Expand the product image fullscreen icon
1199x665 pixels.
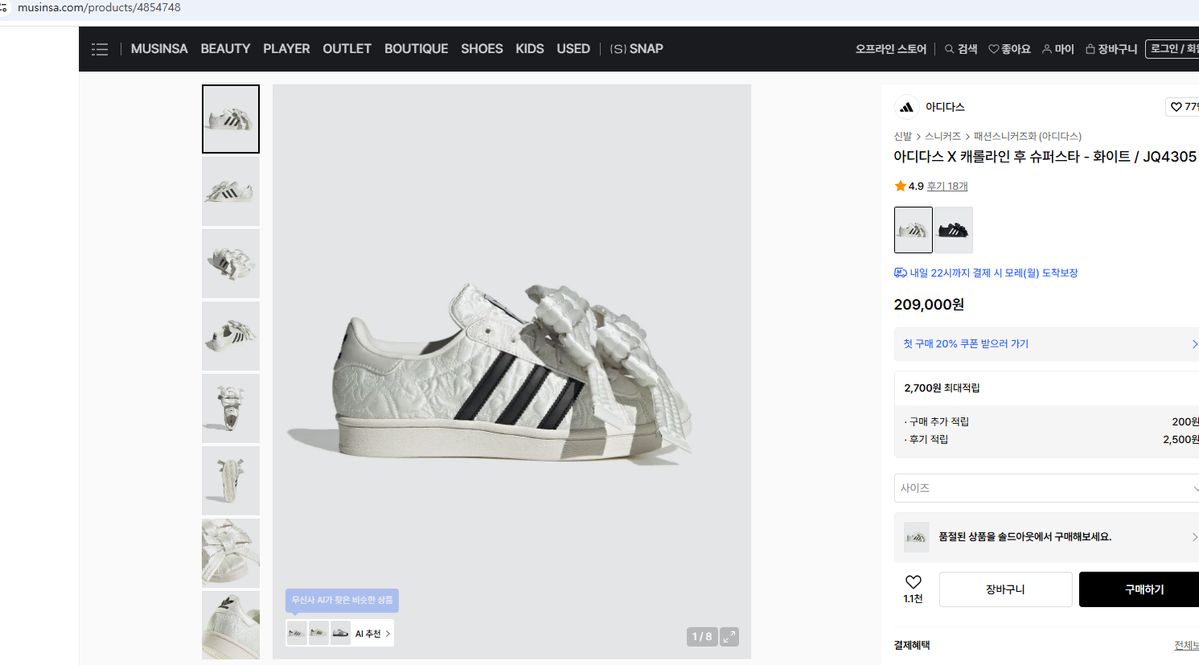click(x=730, y=636)
